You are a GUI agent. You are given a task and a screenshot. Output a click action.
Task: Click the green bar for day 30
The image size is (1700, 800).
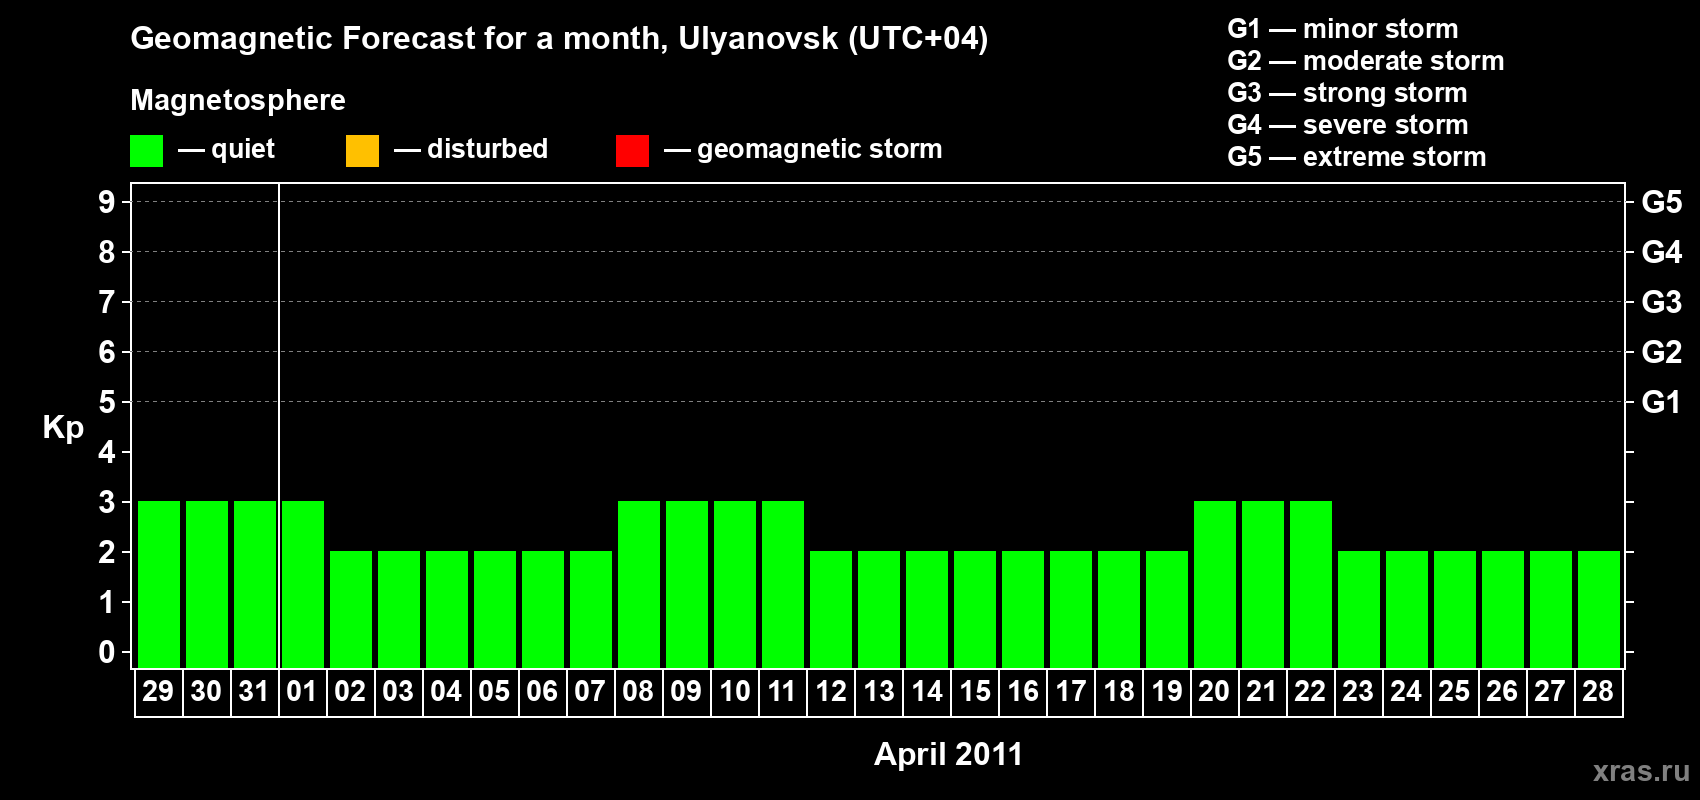pyautogui.click(x=207, y=584)
